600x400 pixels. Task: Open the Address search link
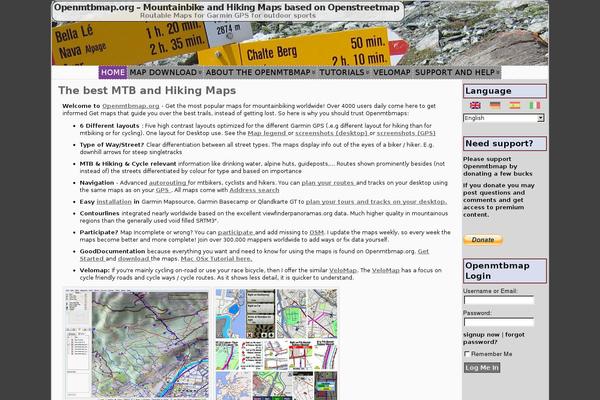pos(254,190)
